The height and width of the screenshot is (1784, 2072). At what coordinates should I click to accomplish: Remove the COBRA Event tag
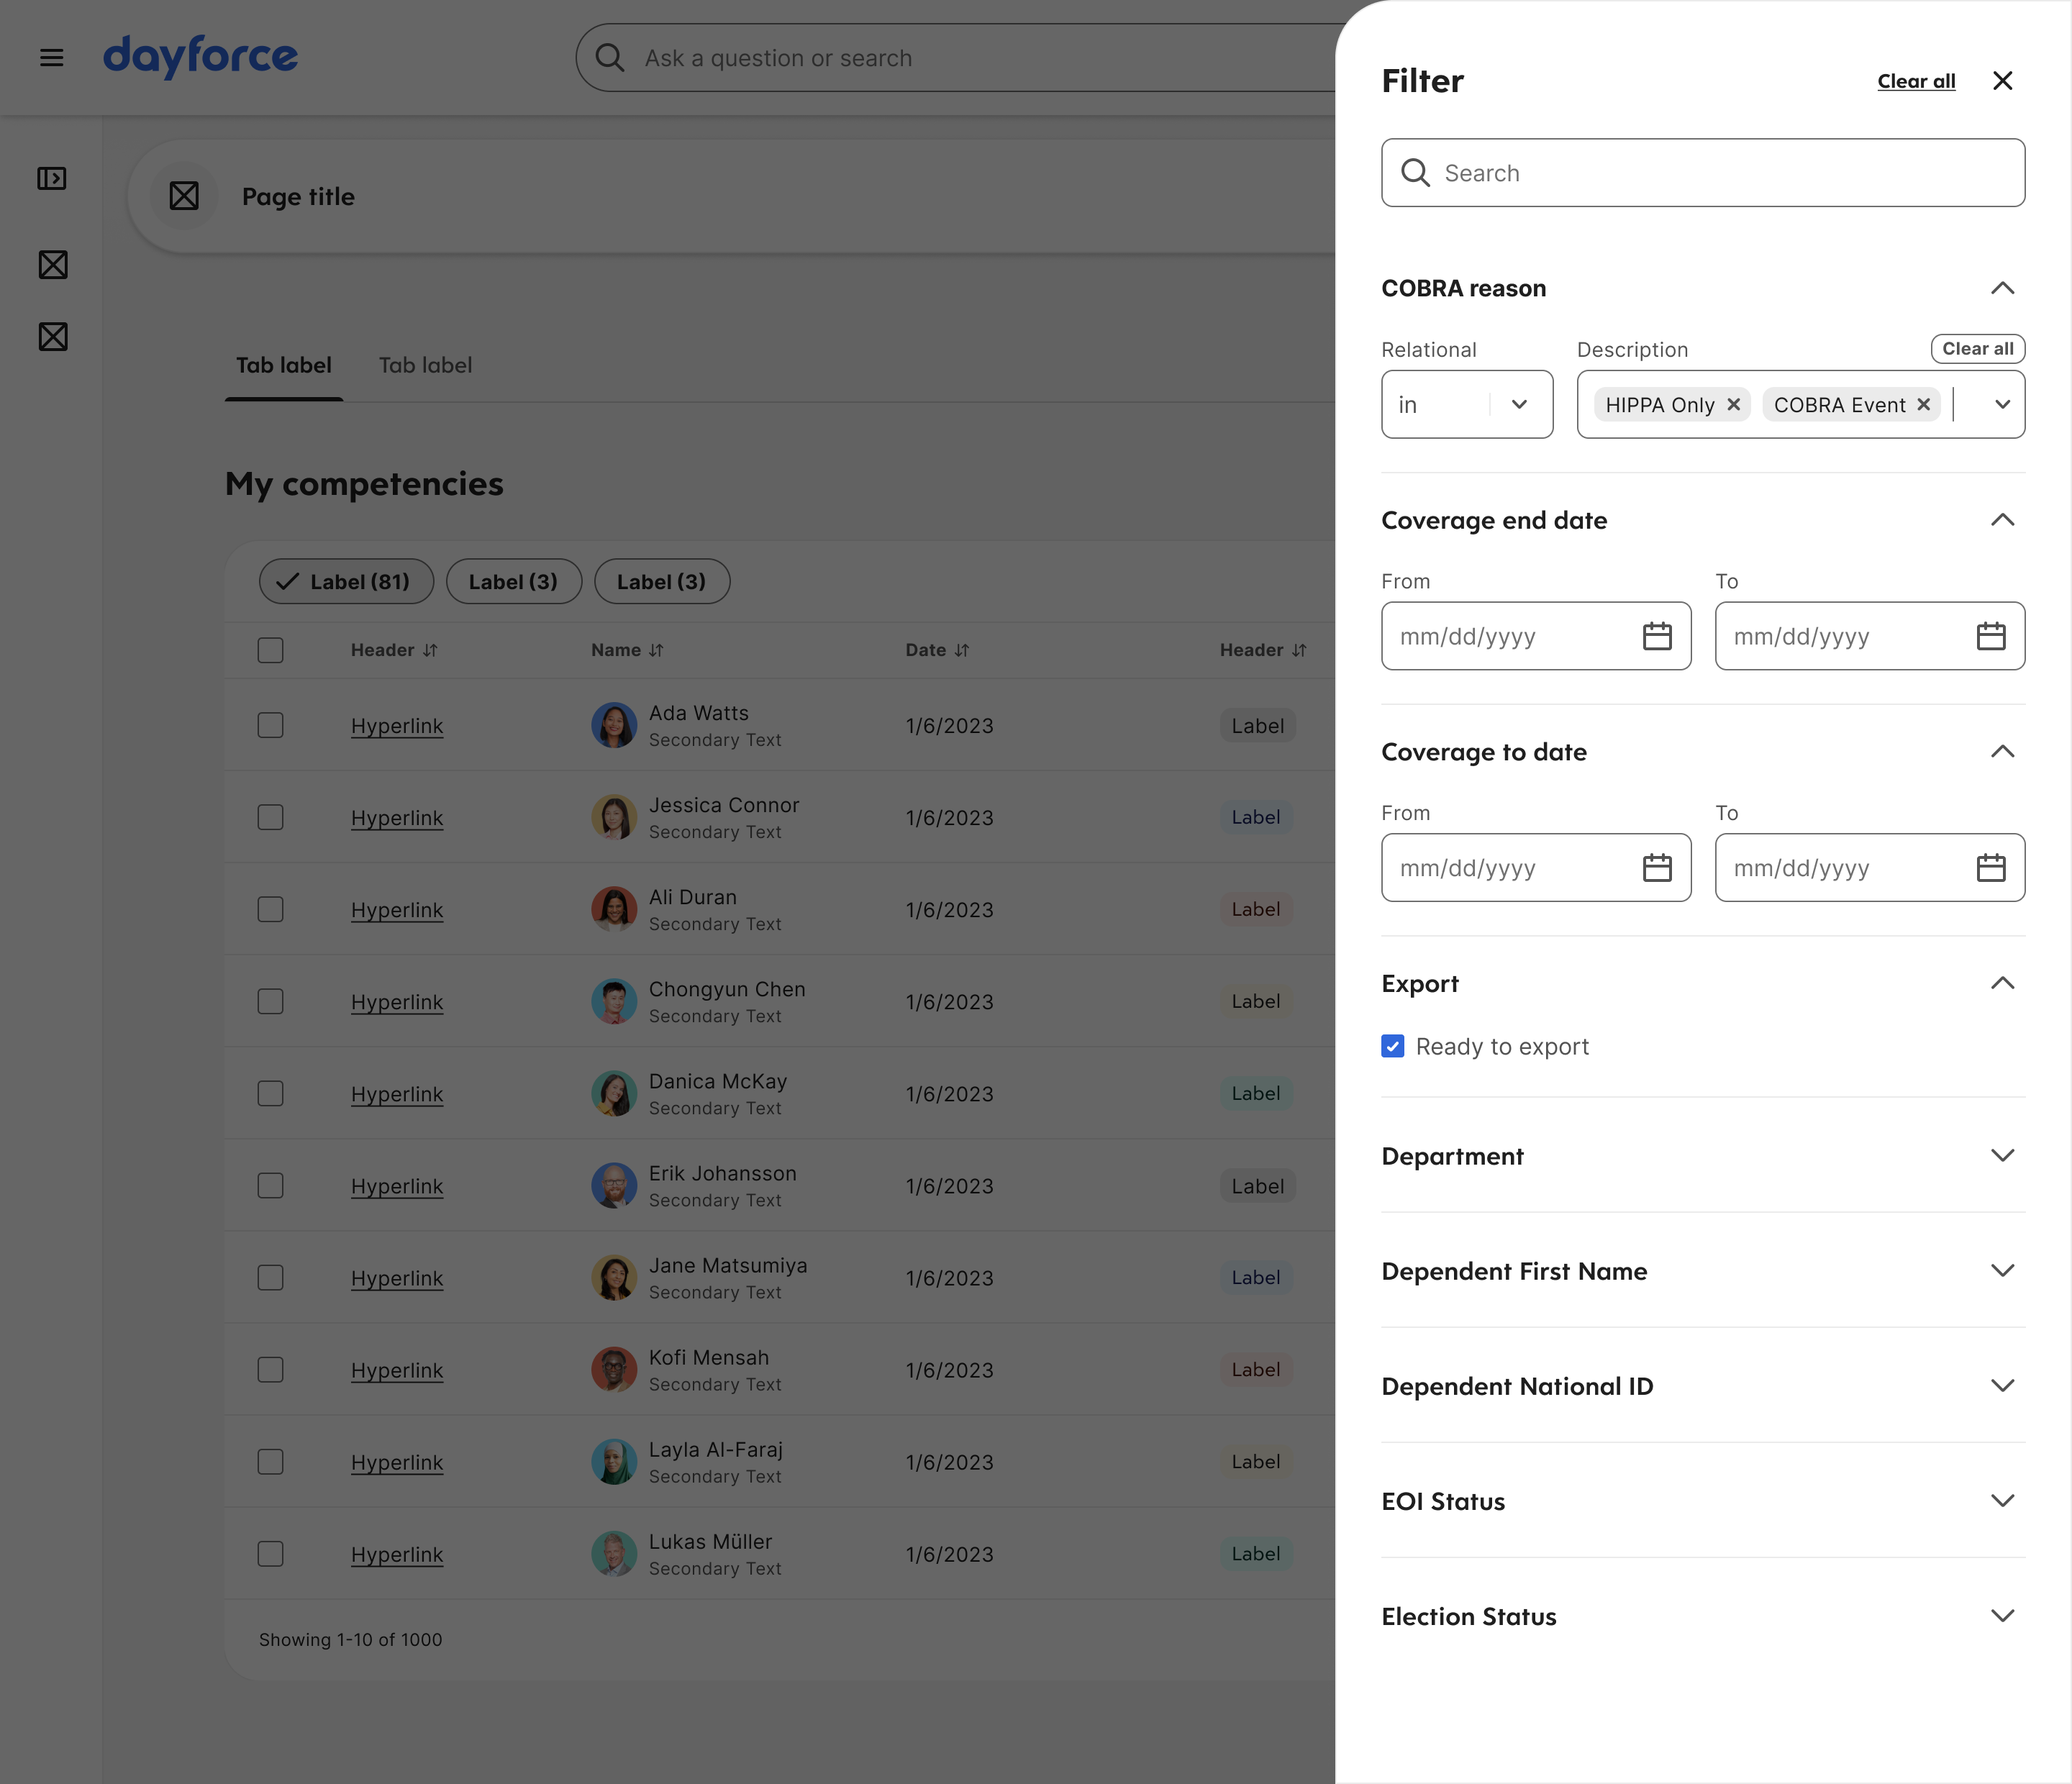(x=1923, y=404)
